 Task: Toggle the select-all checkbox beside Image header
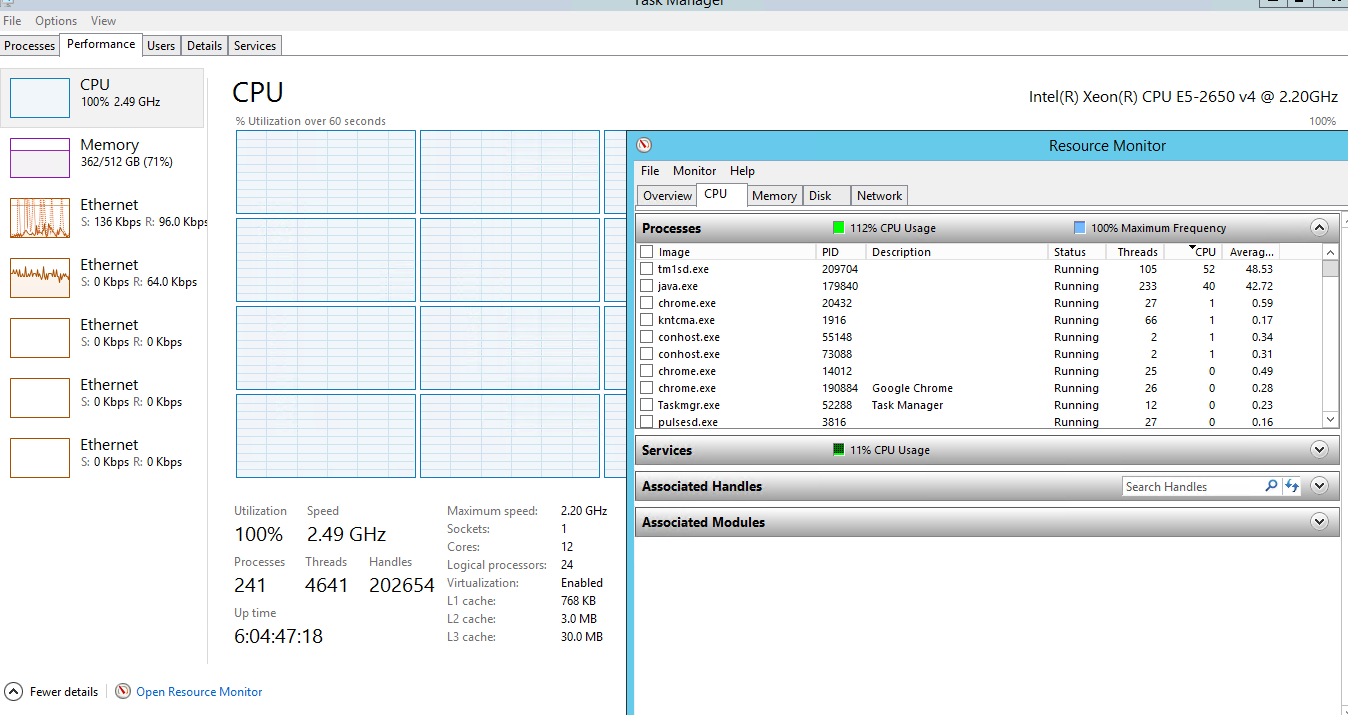coord(647,252)
